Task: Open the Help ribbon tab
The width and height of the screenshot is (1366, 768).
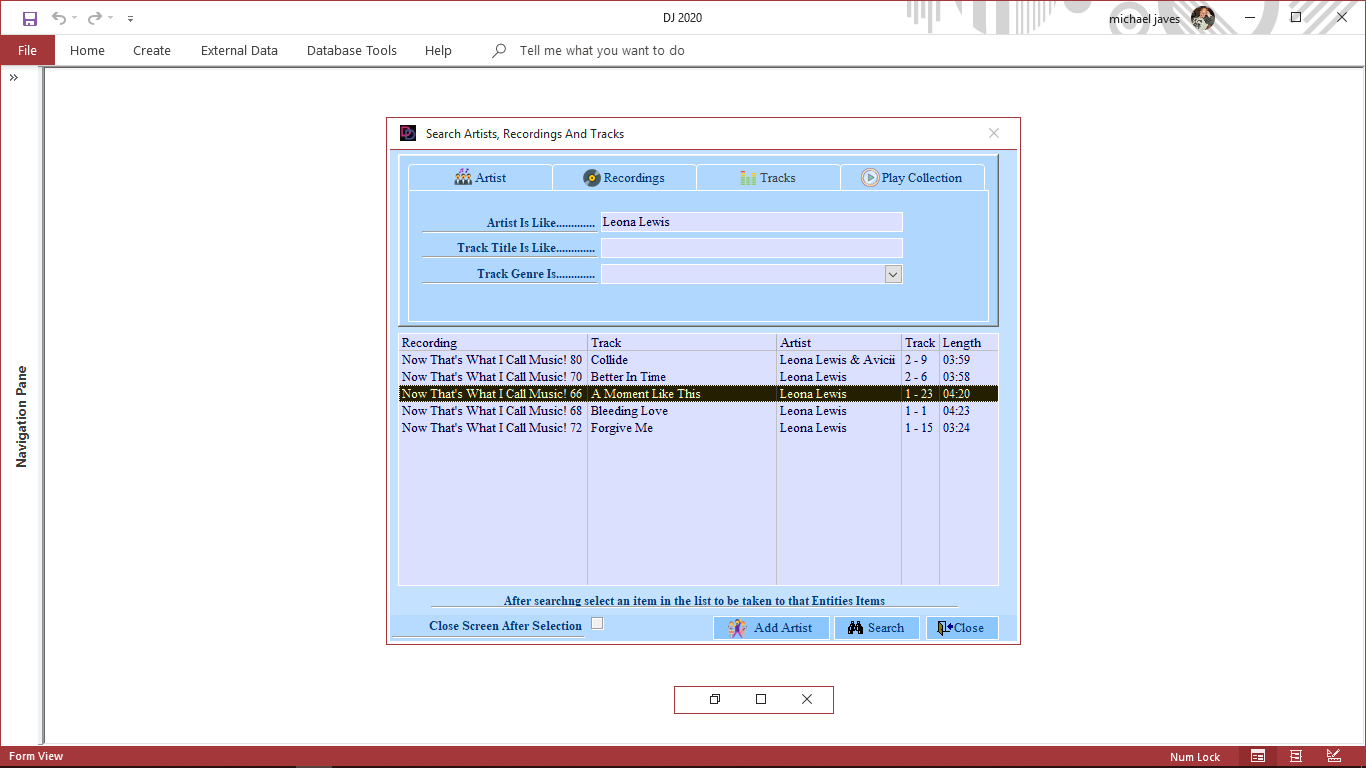Action: pos(438,50)
